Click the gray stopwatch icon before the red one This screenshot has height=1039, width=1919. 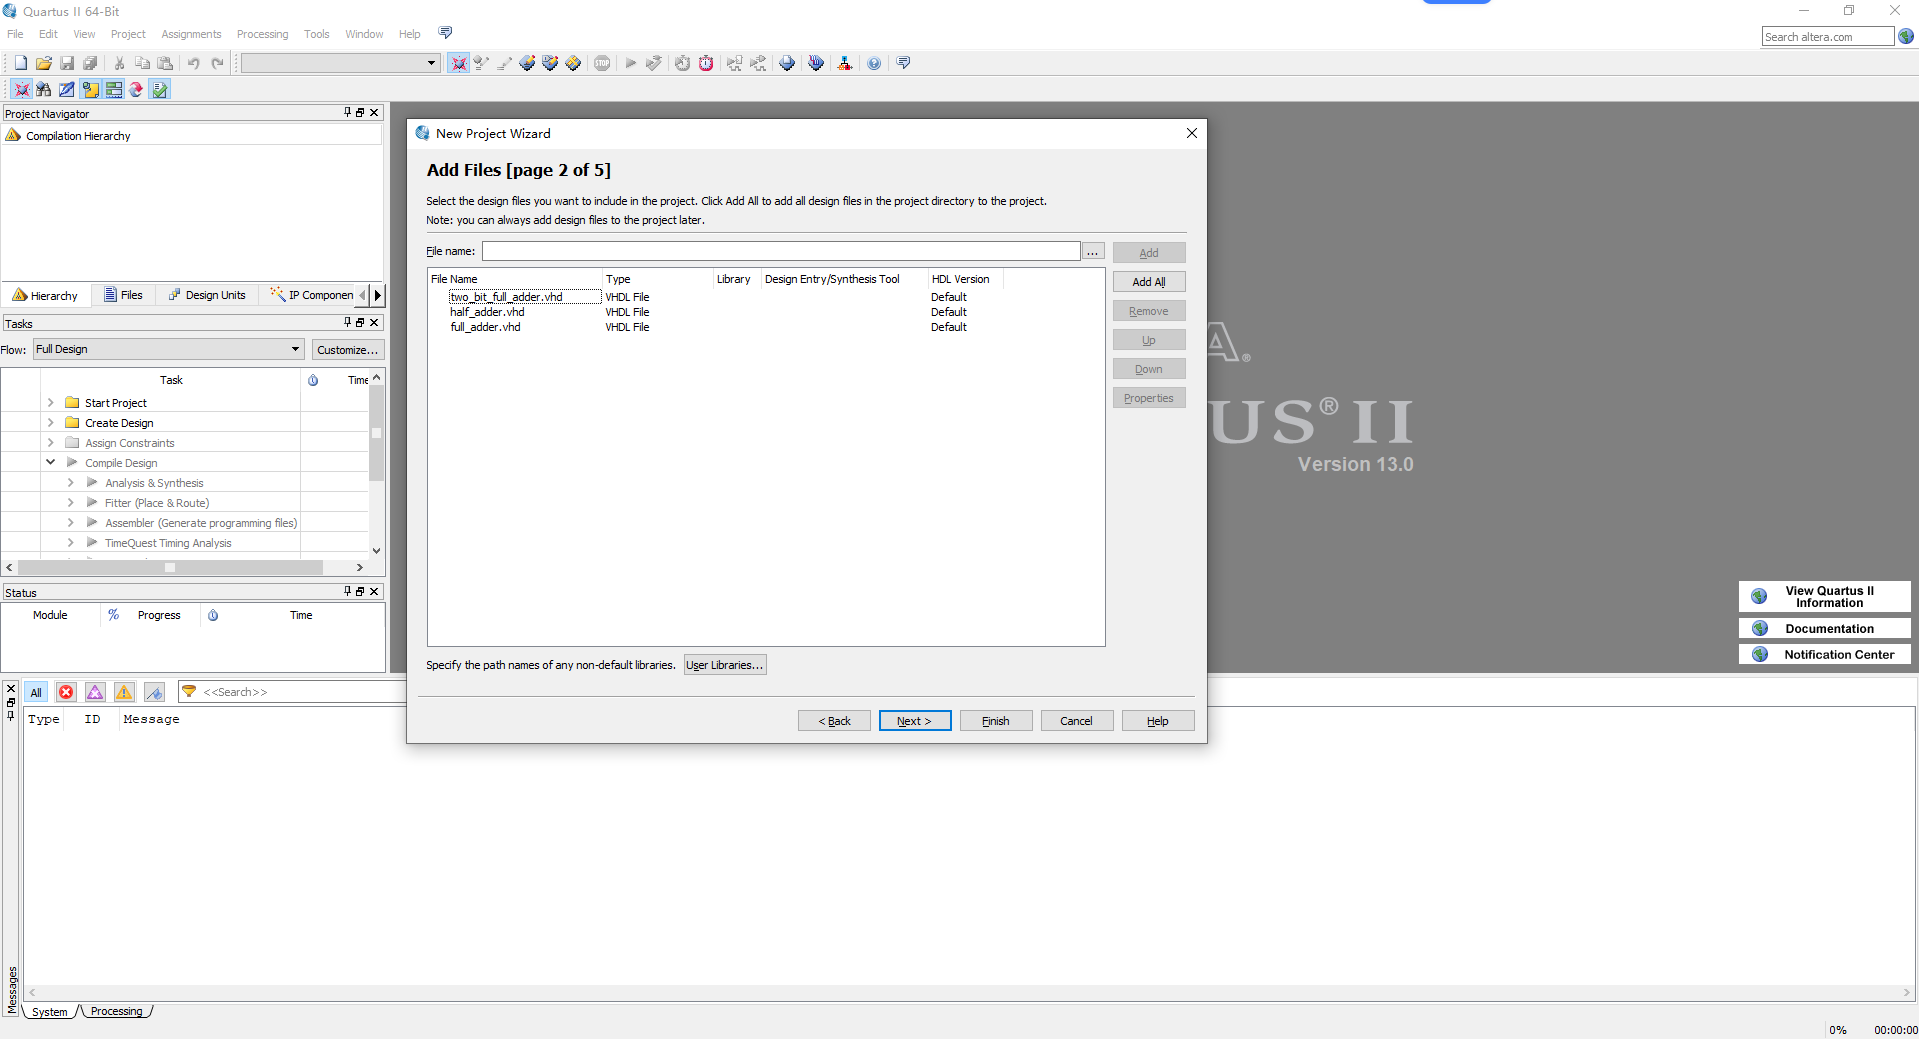682,63
